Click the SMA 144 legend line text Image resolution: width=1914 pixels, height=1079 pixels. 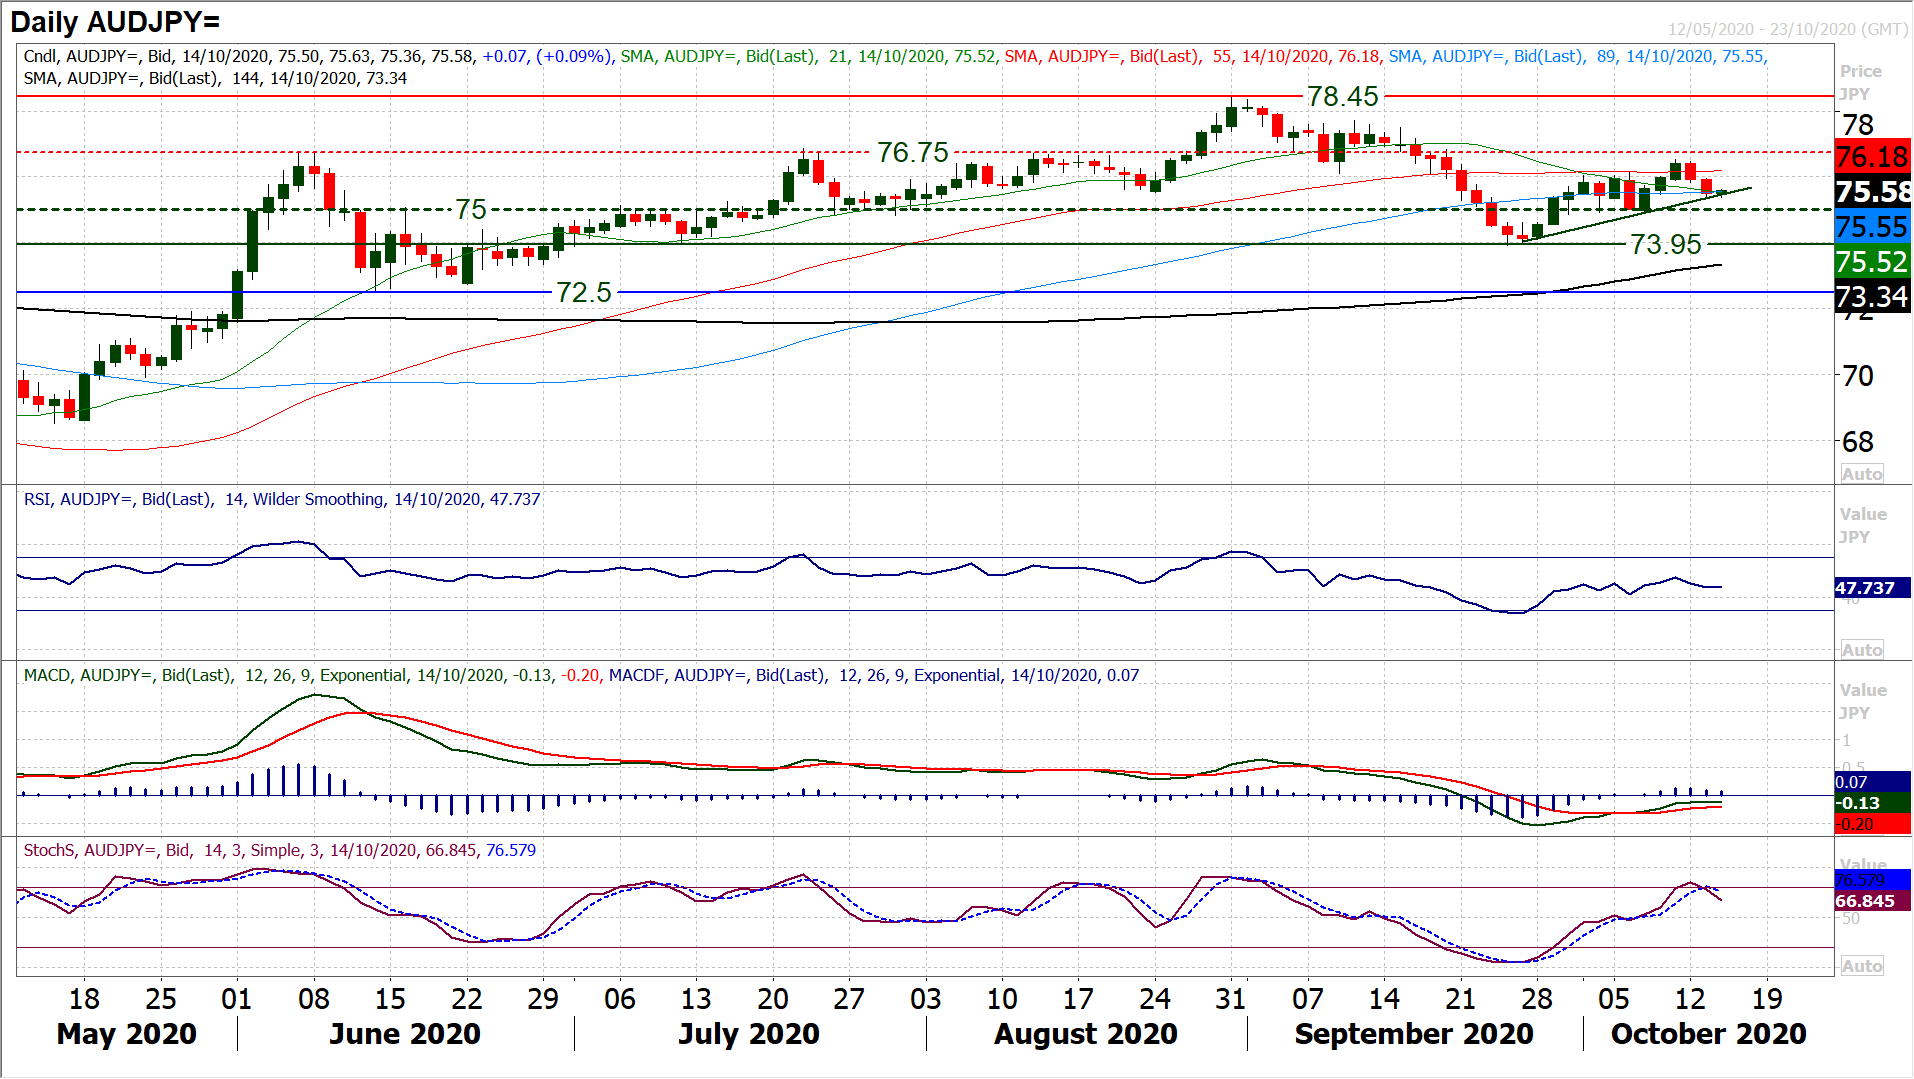(x=215, y=78)
